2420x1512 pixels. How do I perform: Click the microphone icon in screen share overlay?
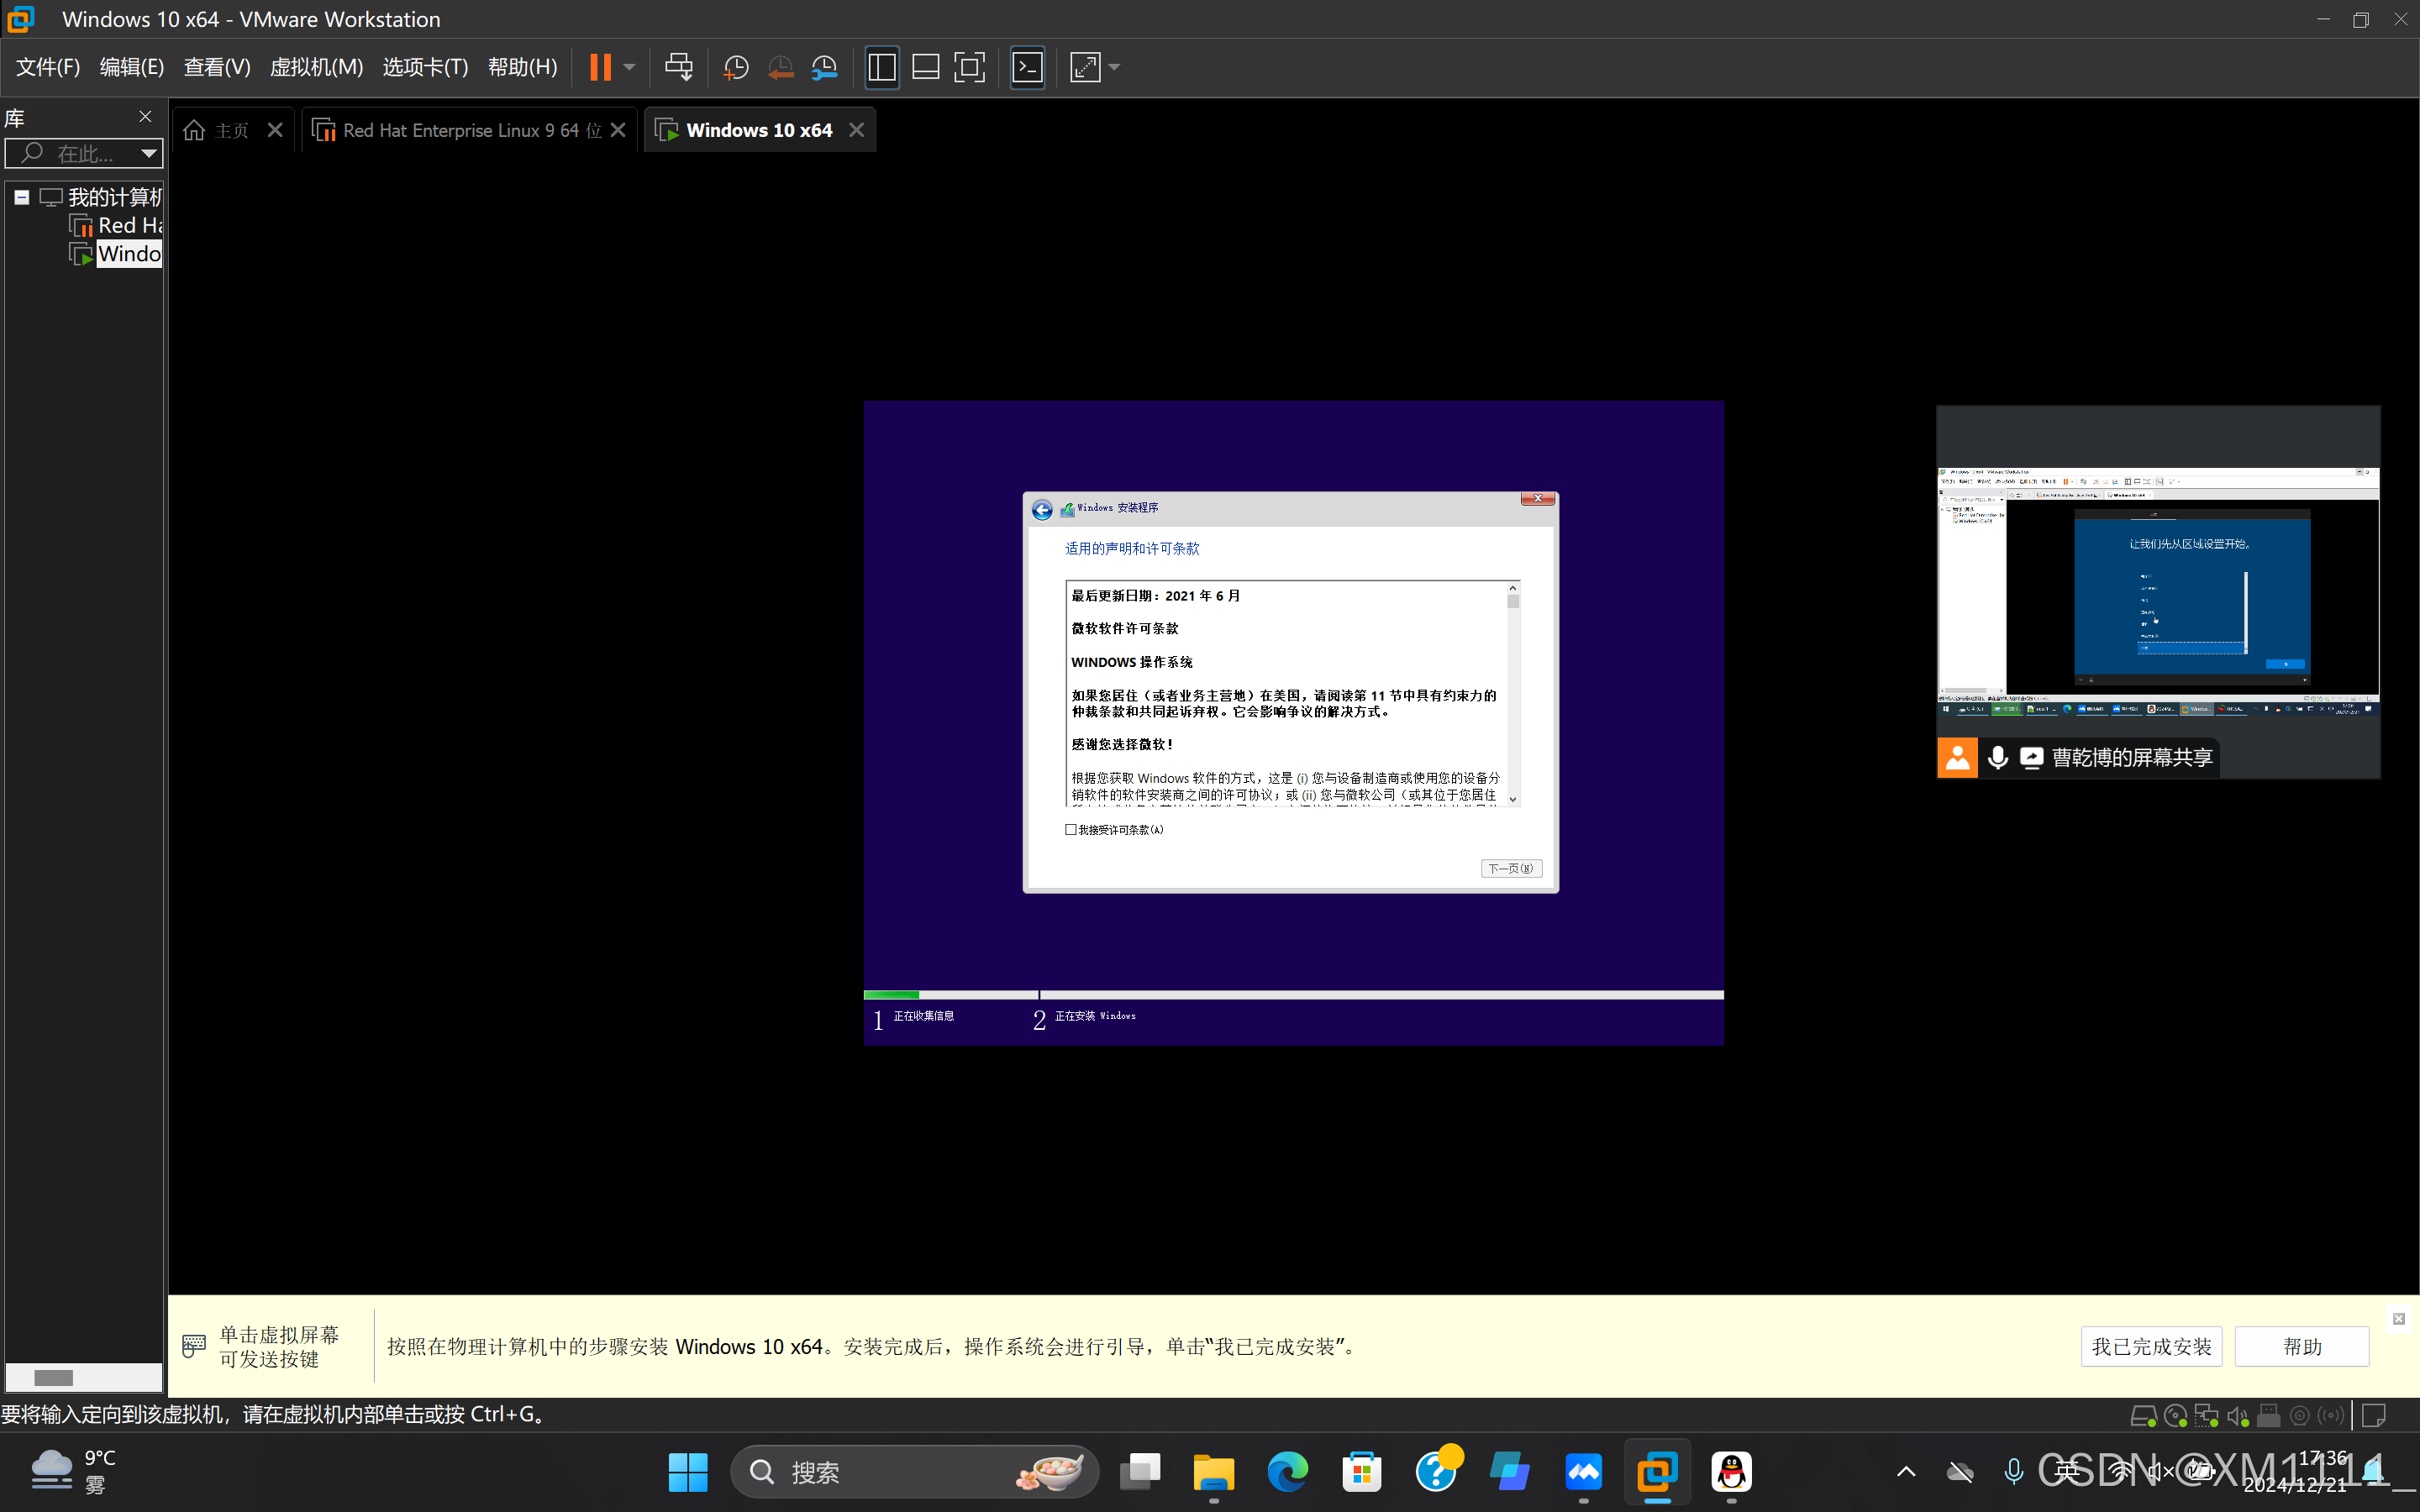[1998, 758]
